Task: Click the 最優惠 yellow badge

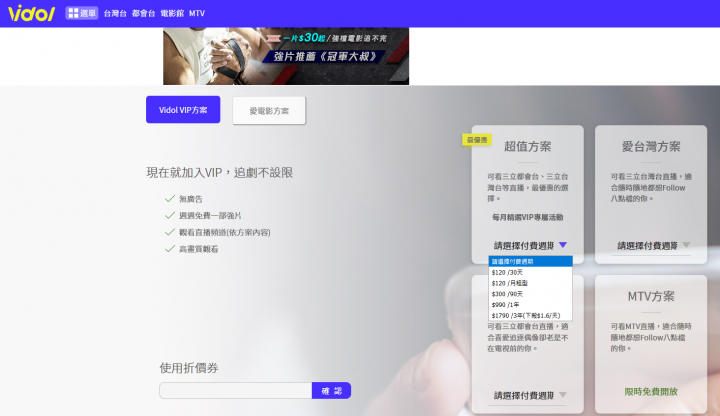Action: tap(477, 140)
